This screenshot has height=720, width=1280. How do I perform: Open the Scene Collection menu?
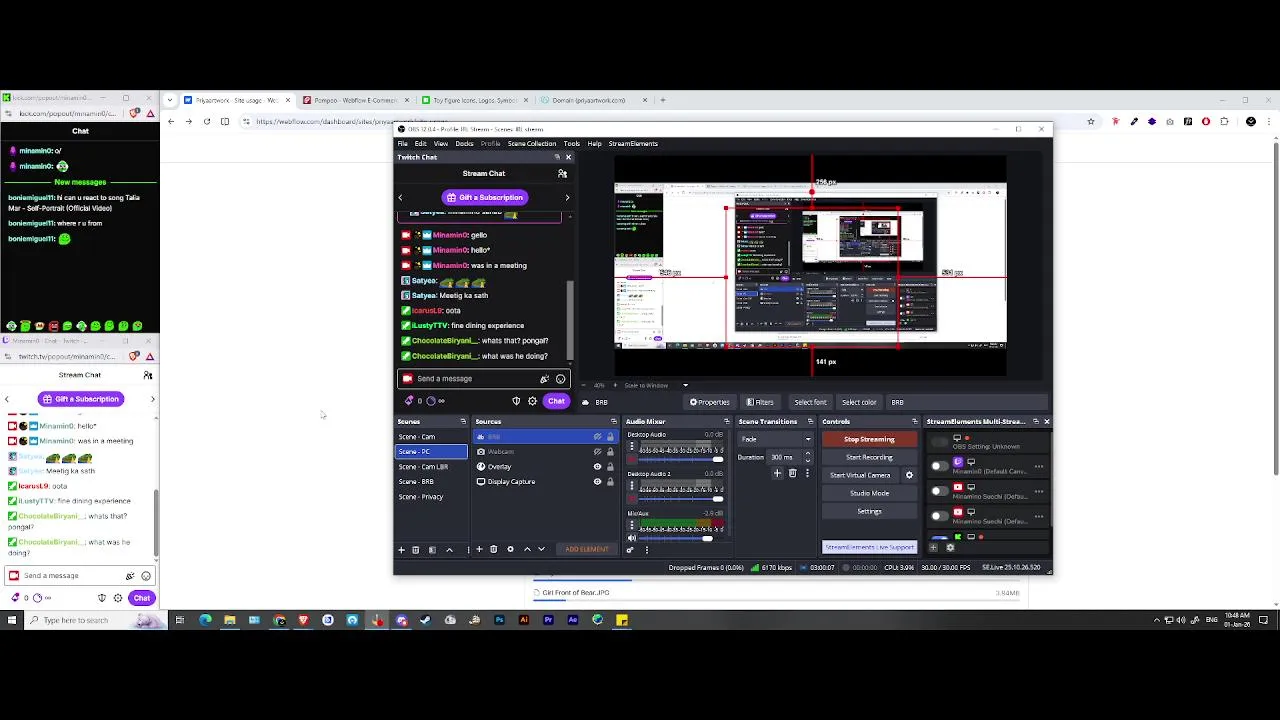point(532,144)
